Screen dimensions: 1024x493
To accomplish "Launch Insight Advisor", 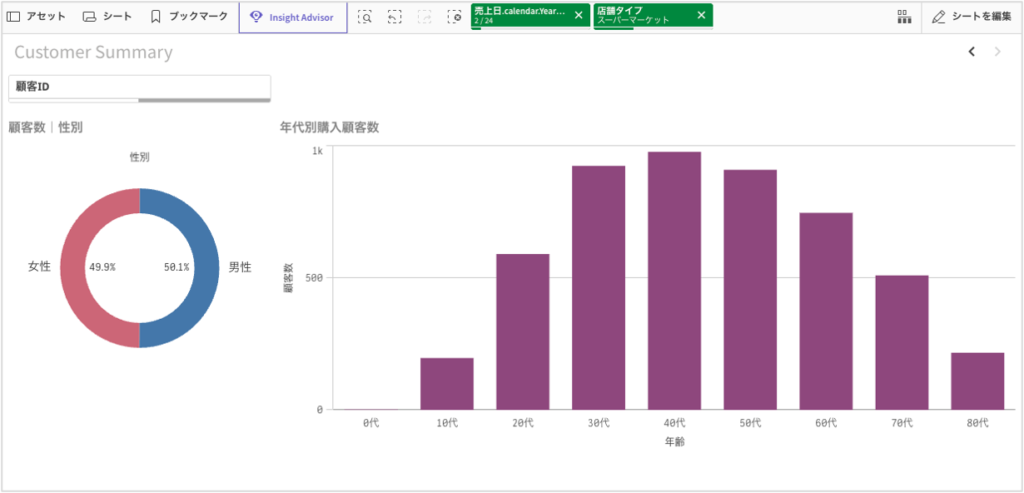I will click(293, 17).
